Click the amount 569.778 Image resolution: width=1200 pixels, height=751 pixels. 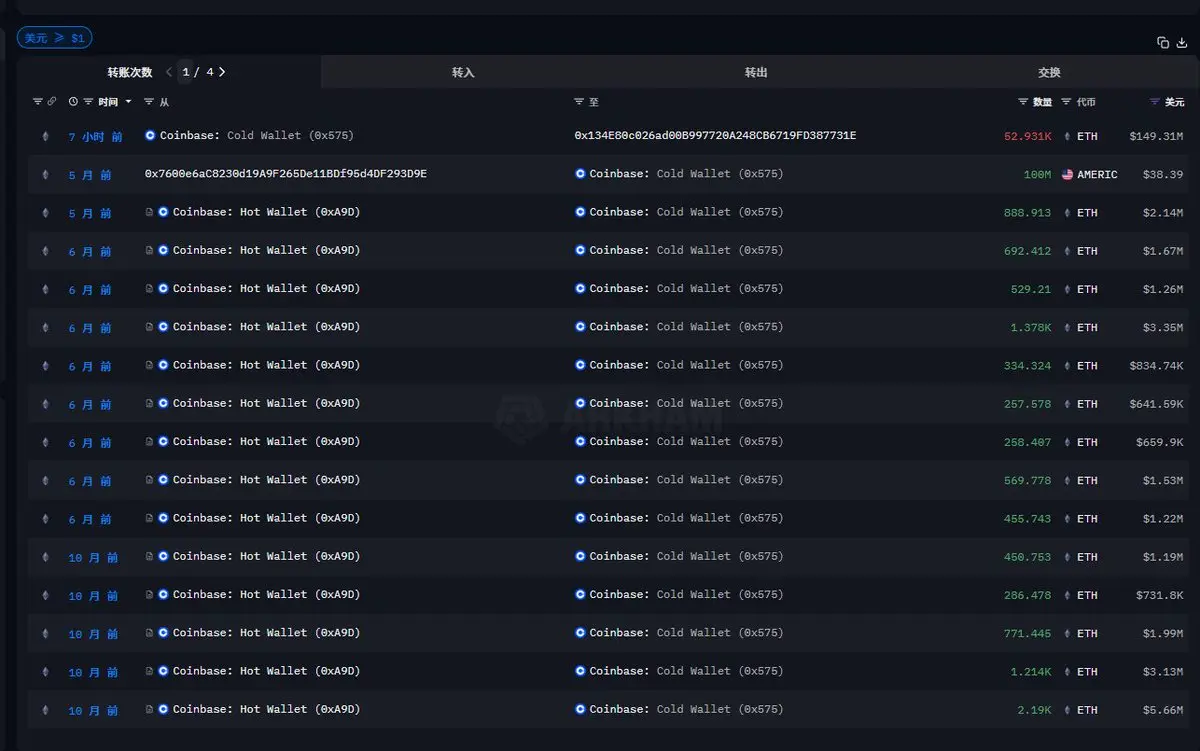pyautogui.click(x=1028, y=480)
